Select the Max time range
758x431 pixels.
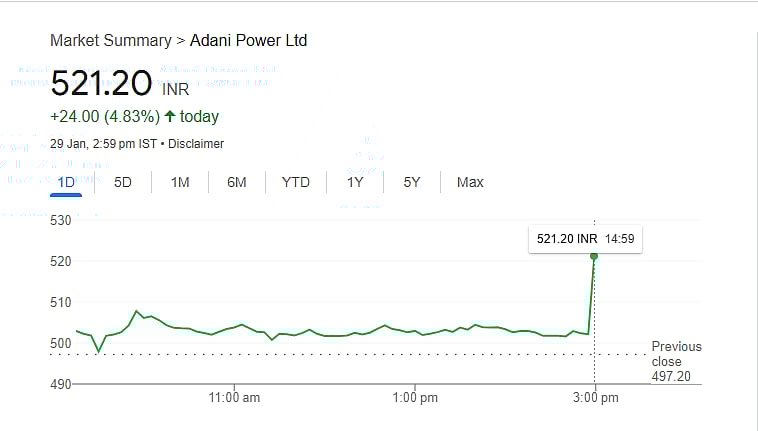click(470, 182)
